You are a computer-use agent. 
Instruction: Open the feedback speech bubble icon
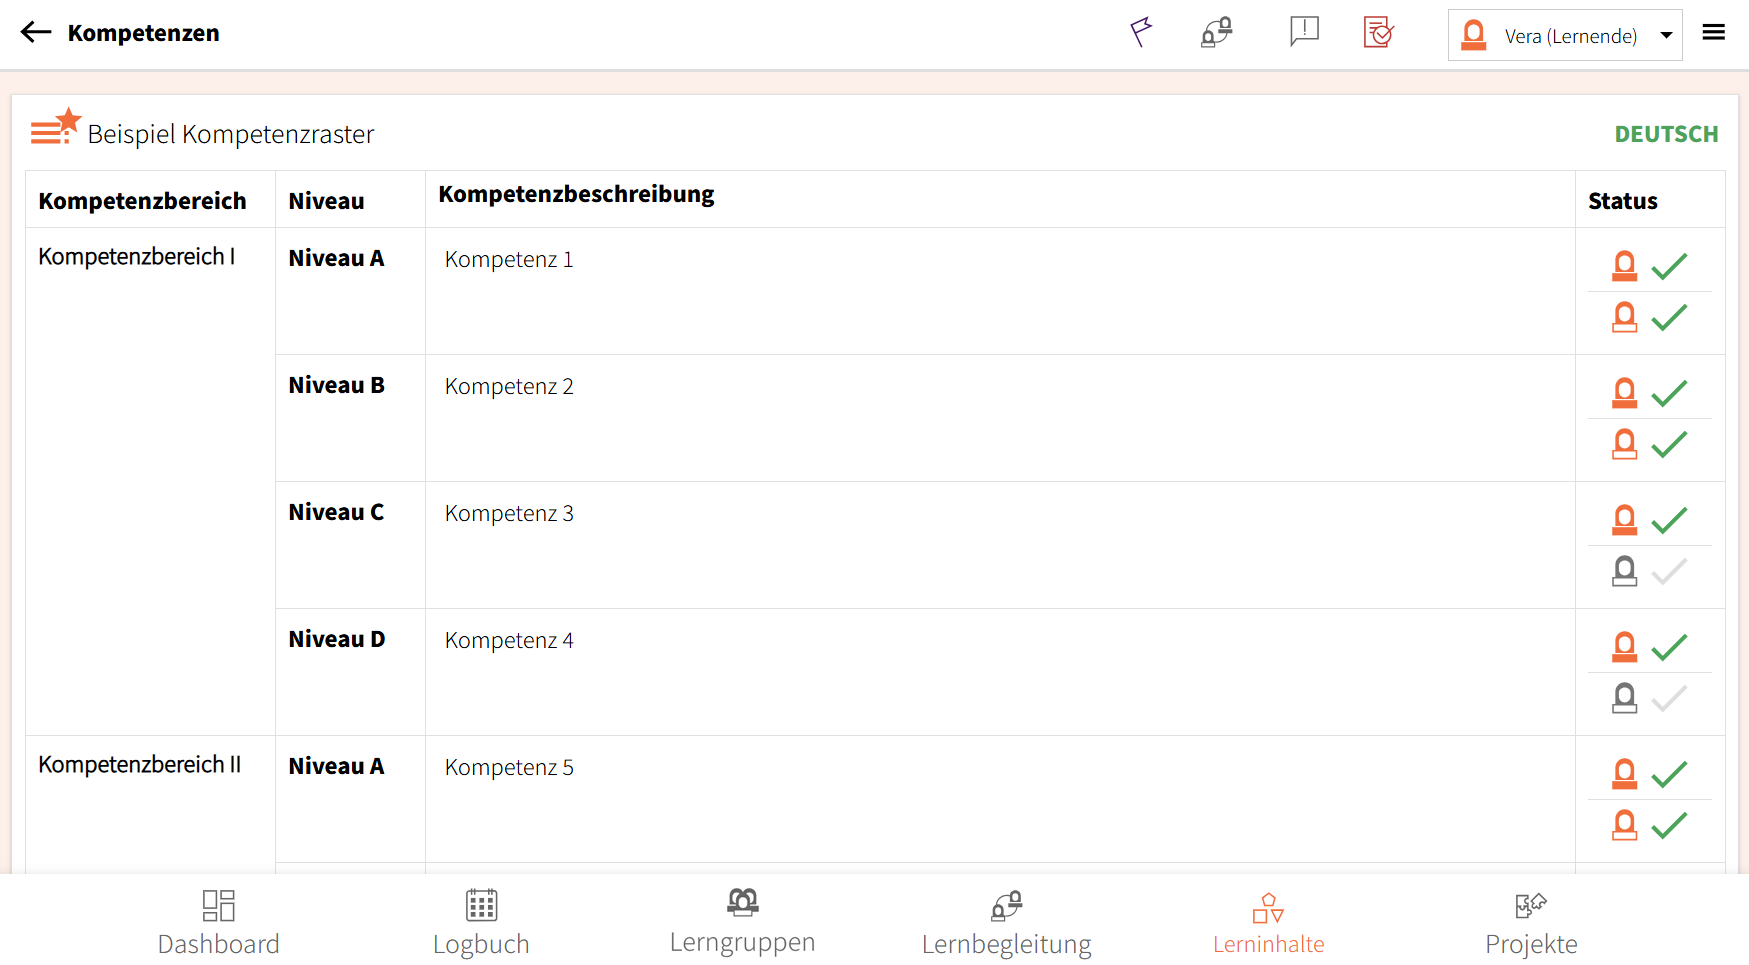[1305, 32]
